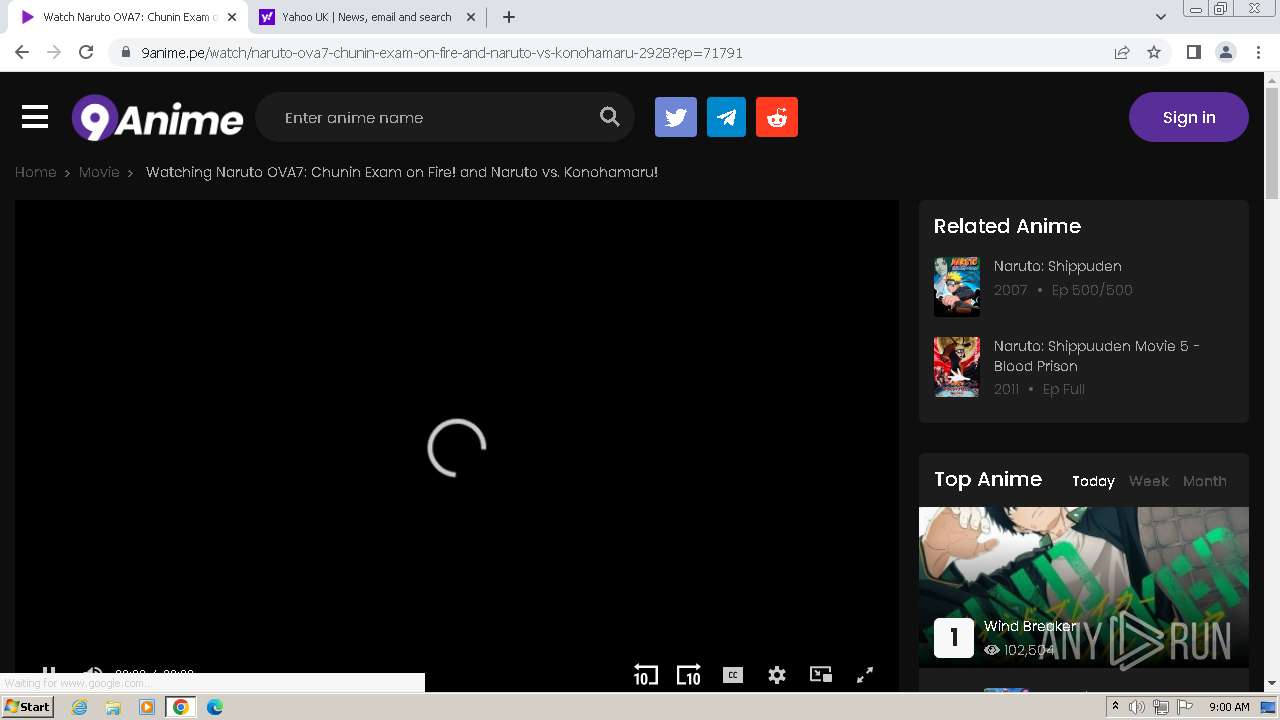Image resolution: width=1280 pixels, height=720 pixels.
Task: Click the 9Anime logo
Action: (x=157, y=118)
